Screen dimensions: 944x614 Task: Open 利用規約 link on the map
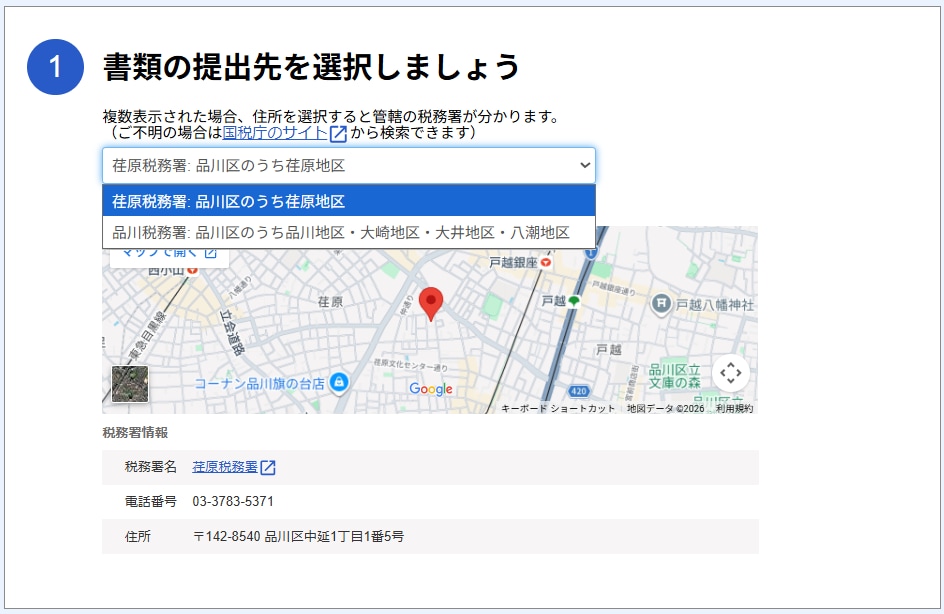tap(734, 408)
